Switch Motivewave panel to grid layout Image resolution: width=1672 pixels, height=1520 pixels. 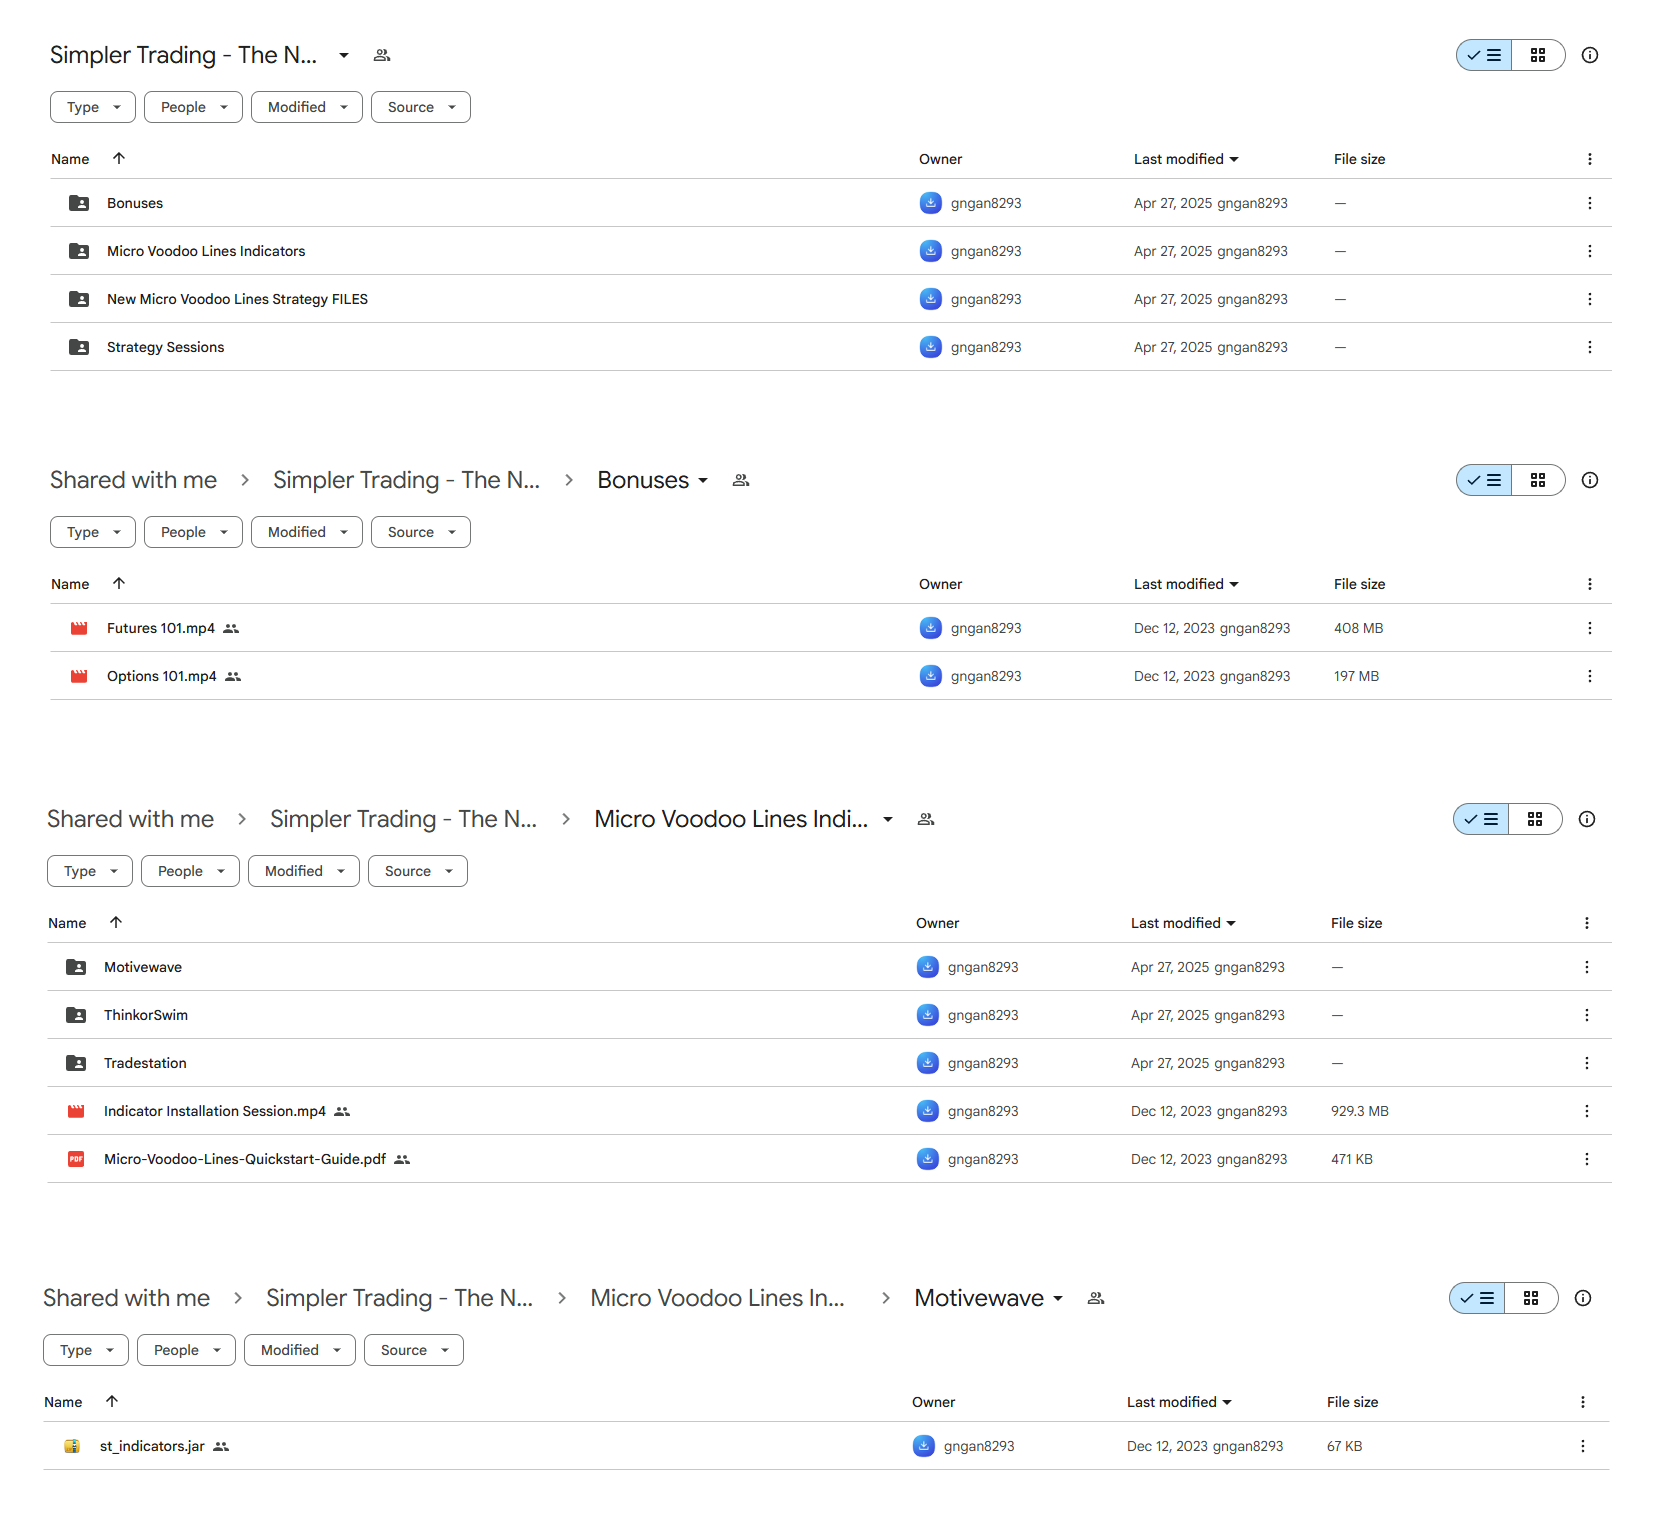click(1531, 1298)
